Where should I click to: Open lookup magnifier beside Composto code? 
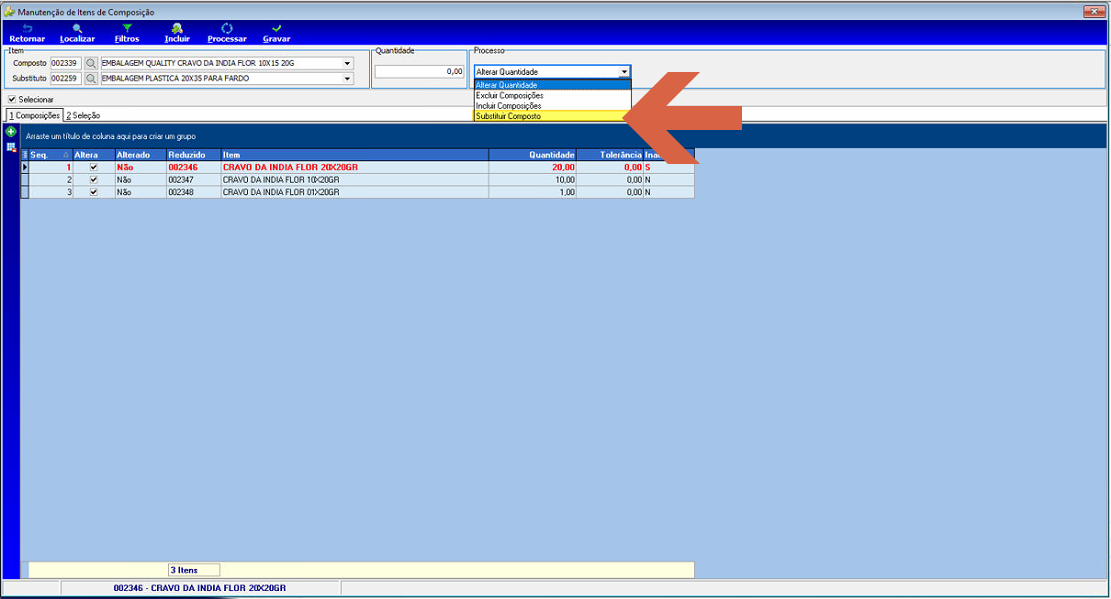tap(91, 63)
